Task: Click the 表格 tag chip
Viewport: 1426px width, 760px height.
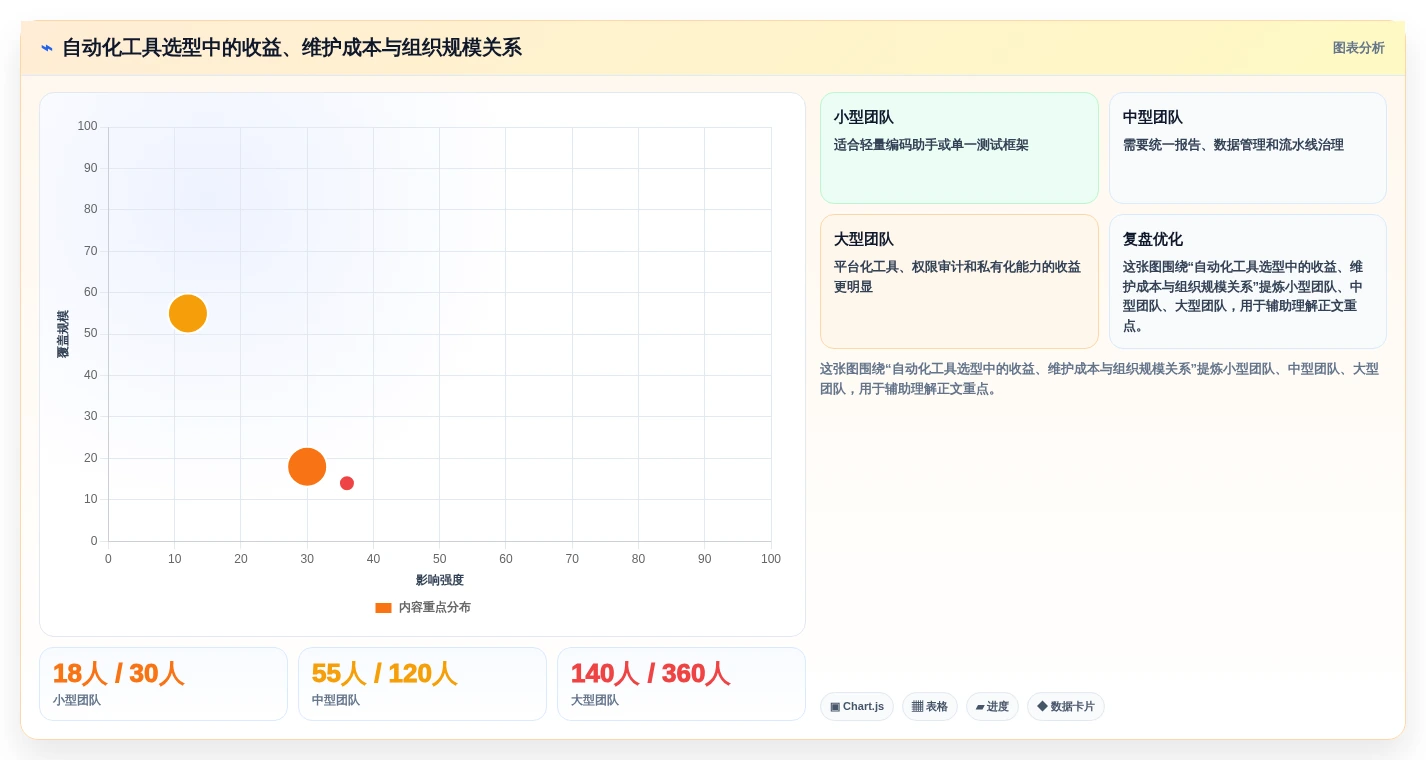Action: (929, 706)
